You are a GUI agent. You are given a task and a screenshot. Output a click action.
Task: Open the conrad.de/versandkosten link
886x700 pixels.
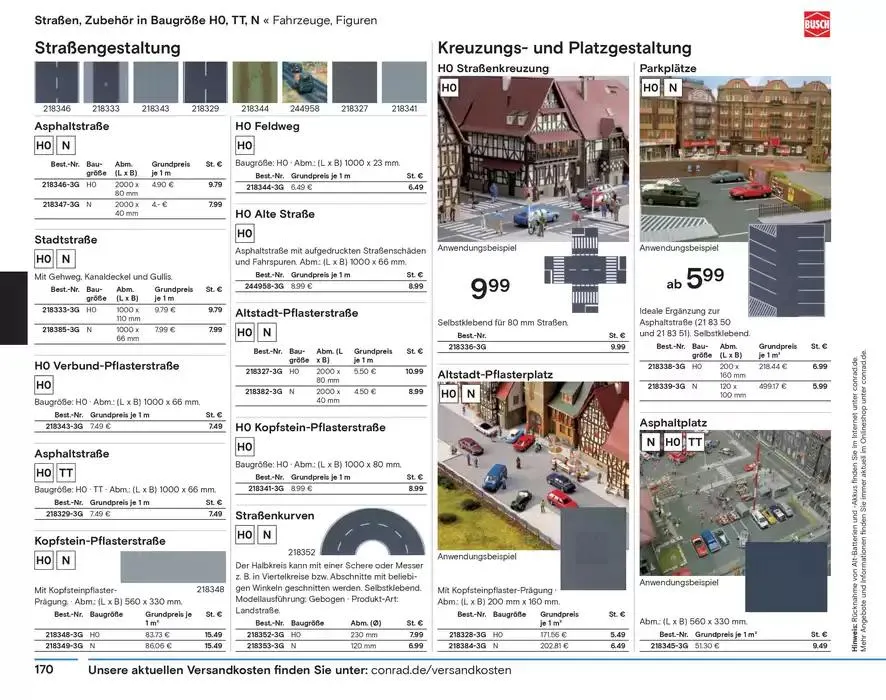440,670
